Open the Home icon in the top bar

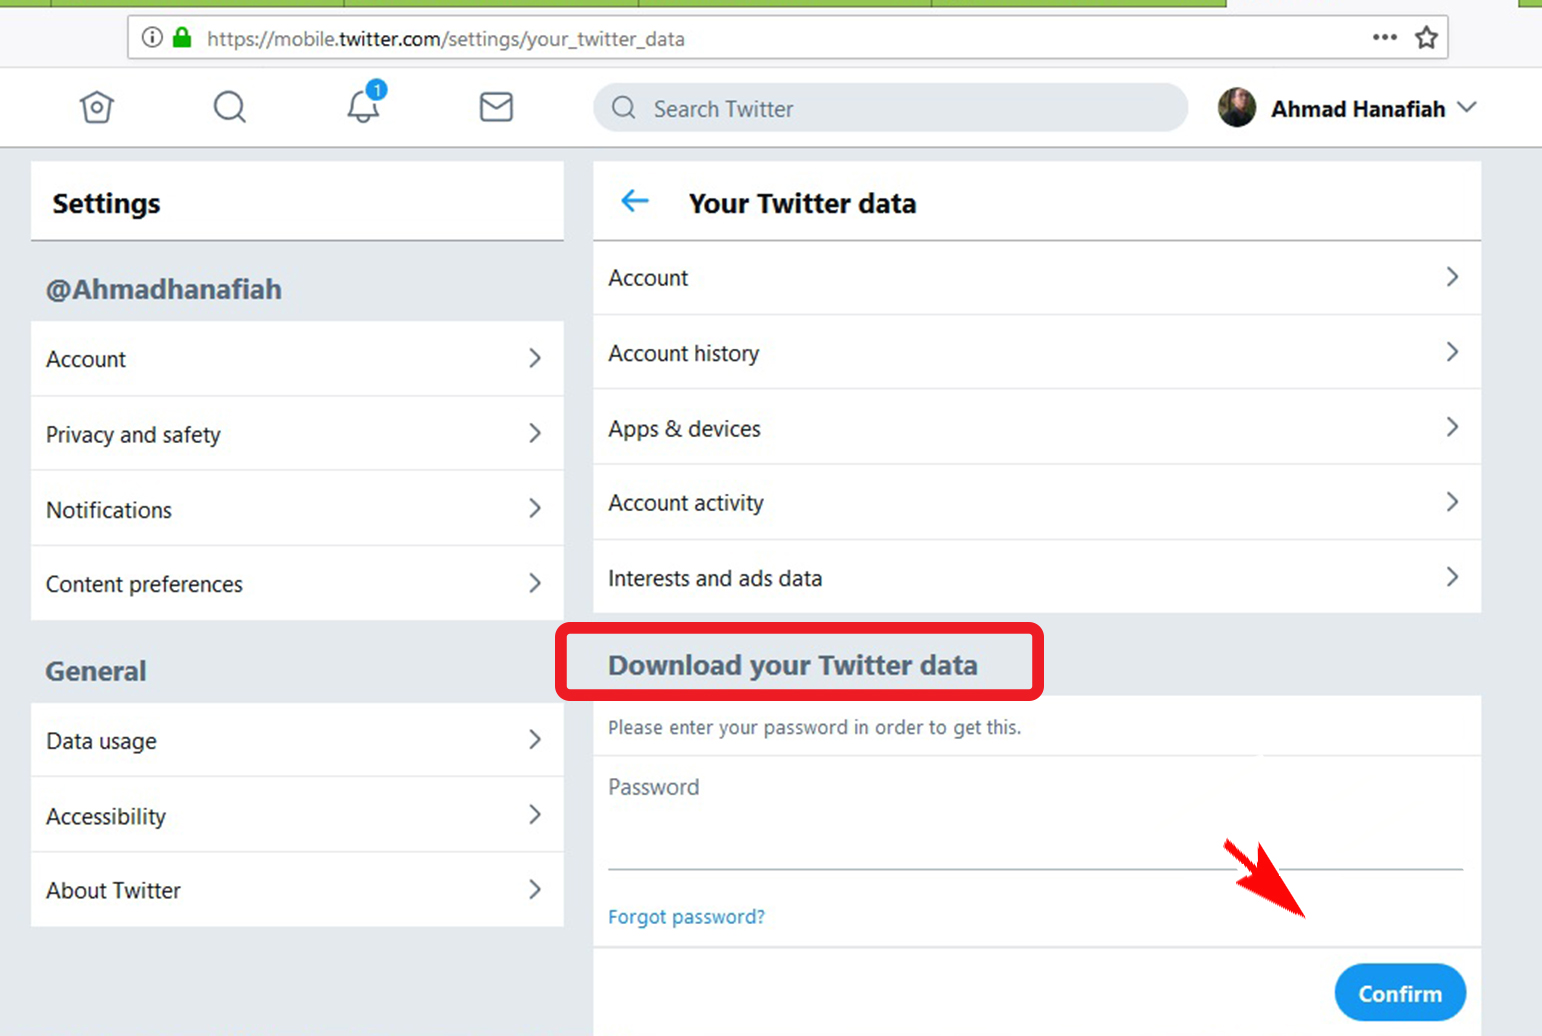tap(96, 107)
